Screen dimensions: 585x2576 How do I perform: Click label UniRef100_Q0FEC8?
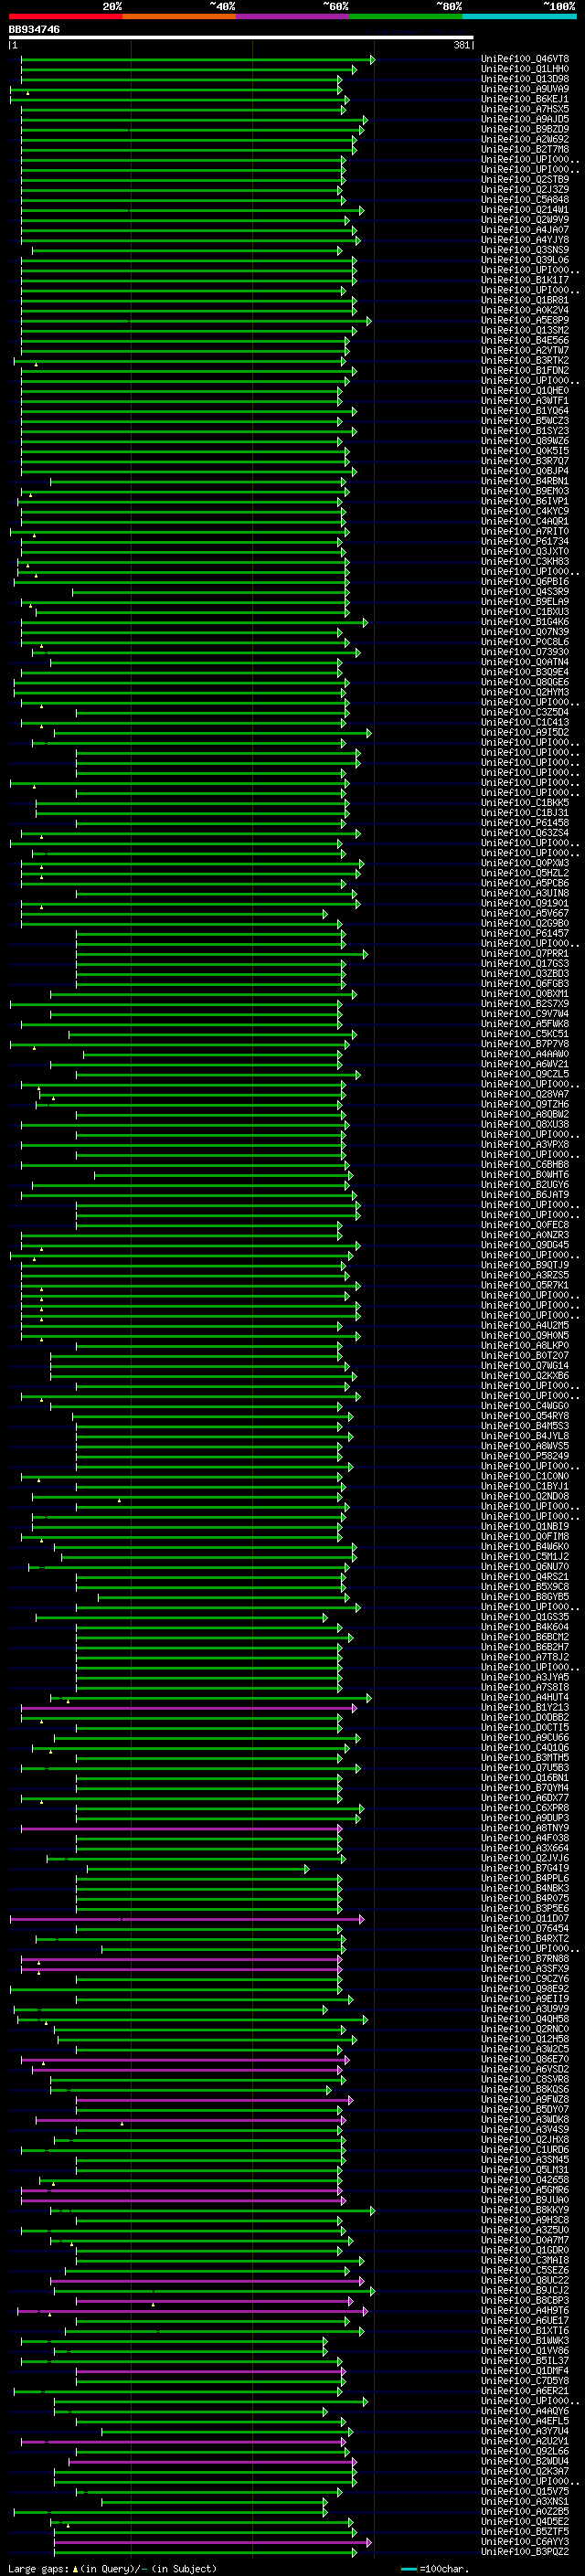pos(525,1225)
